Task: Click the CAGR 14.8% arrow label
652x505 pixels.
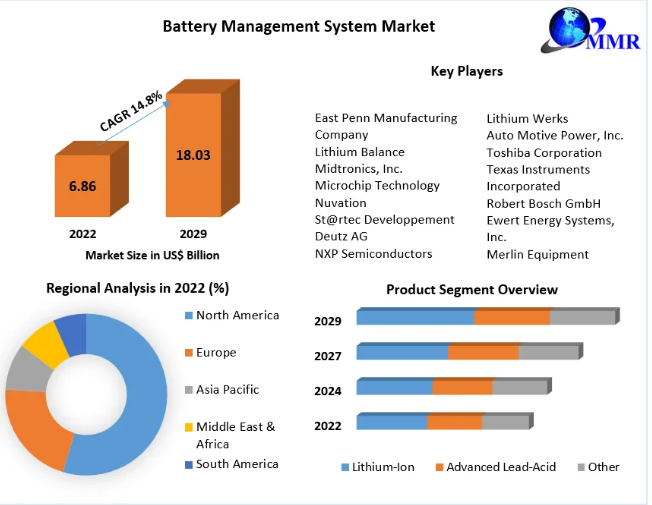Action: (131, 110)
